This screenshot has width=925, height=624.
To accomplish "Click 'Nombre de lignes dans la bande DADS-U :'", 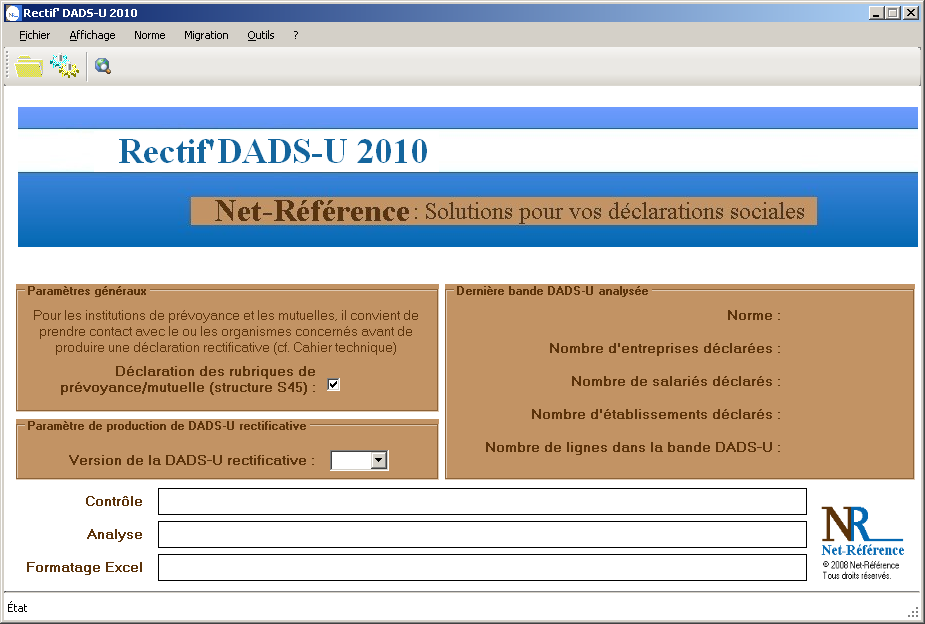I will coord(632,448).
